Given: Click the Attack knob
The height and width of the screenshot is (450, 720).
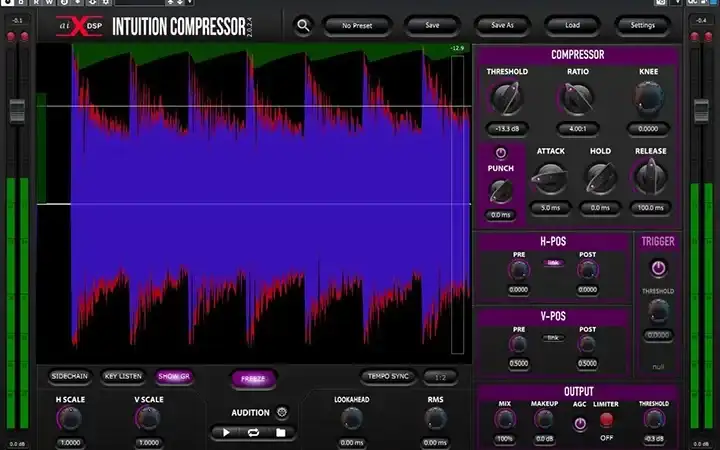Looking at the screenshot, I should click(x=550, y=178).
